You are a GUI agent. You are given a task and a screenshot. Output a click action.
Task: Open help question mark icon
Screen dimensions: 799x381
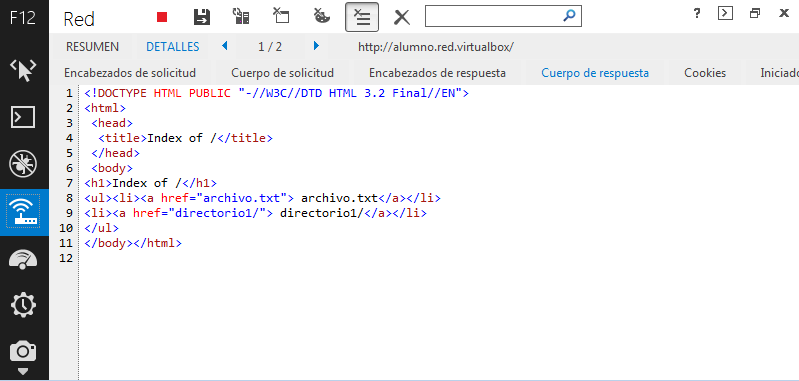point(697,14)
